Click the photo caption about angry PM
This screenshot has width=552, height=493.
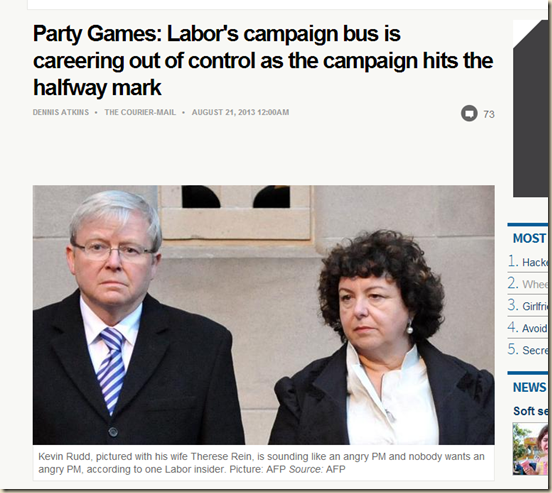[261, 463]
